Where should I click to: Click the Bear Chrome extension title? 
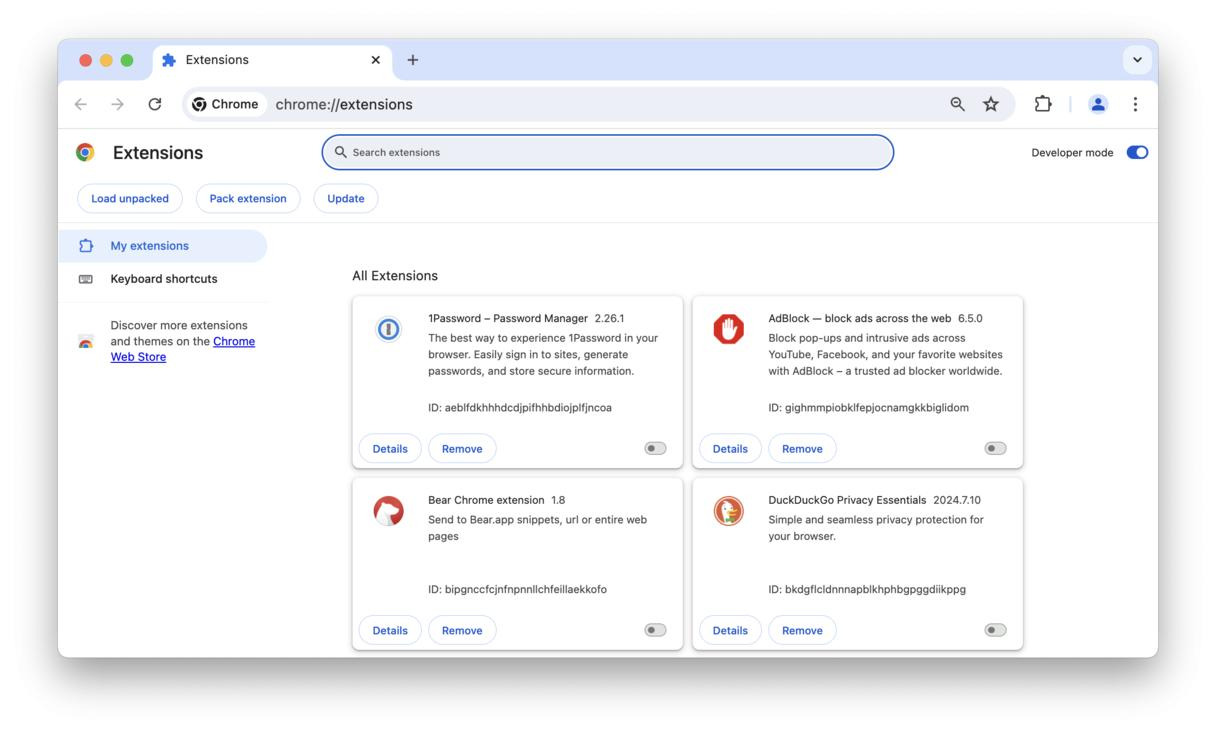[486, 500]
